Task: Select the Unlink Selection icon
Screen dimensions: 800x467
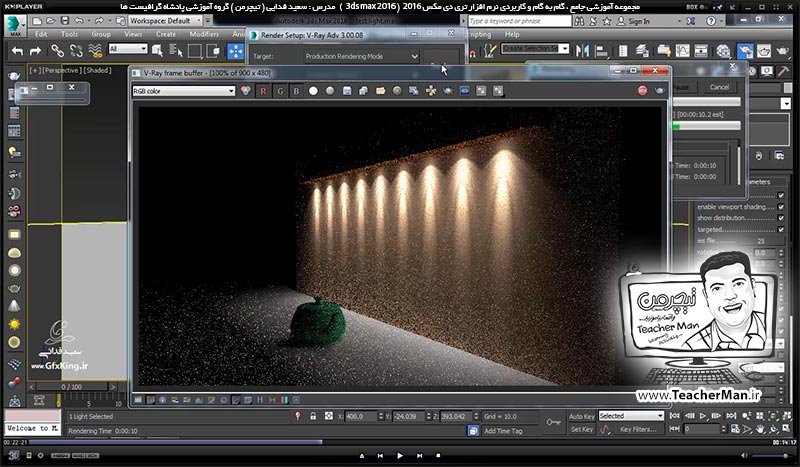Action: 76,51
